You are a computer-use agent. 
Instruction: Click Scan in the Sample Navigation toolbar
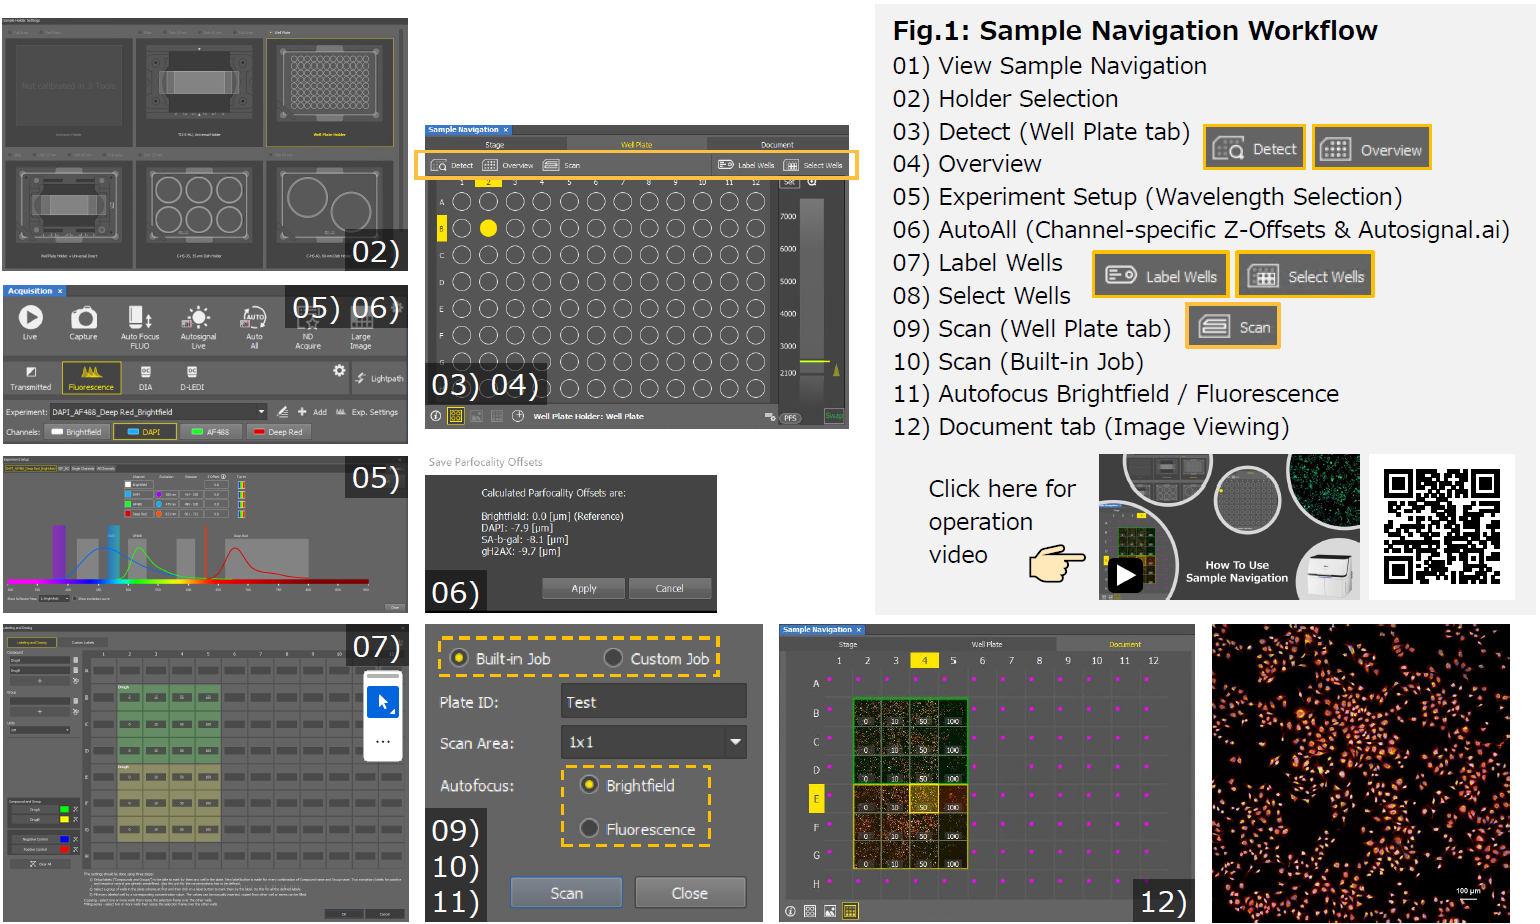pyautogui.click(x=561, y=165)
